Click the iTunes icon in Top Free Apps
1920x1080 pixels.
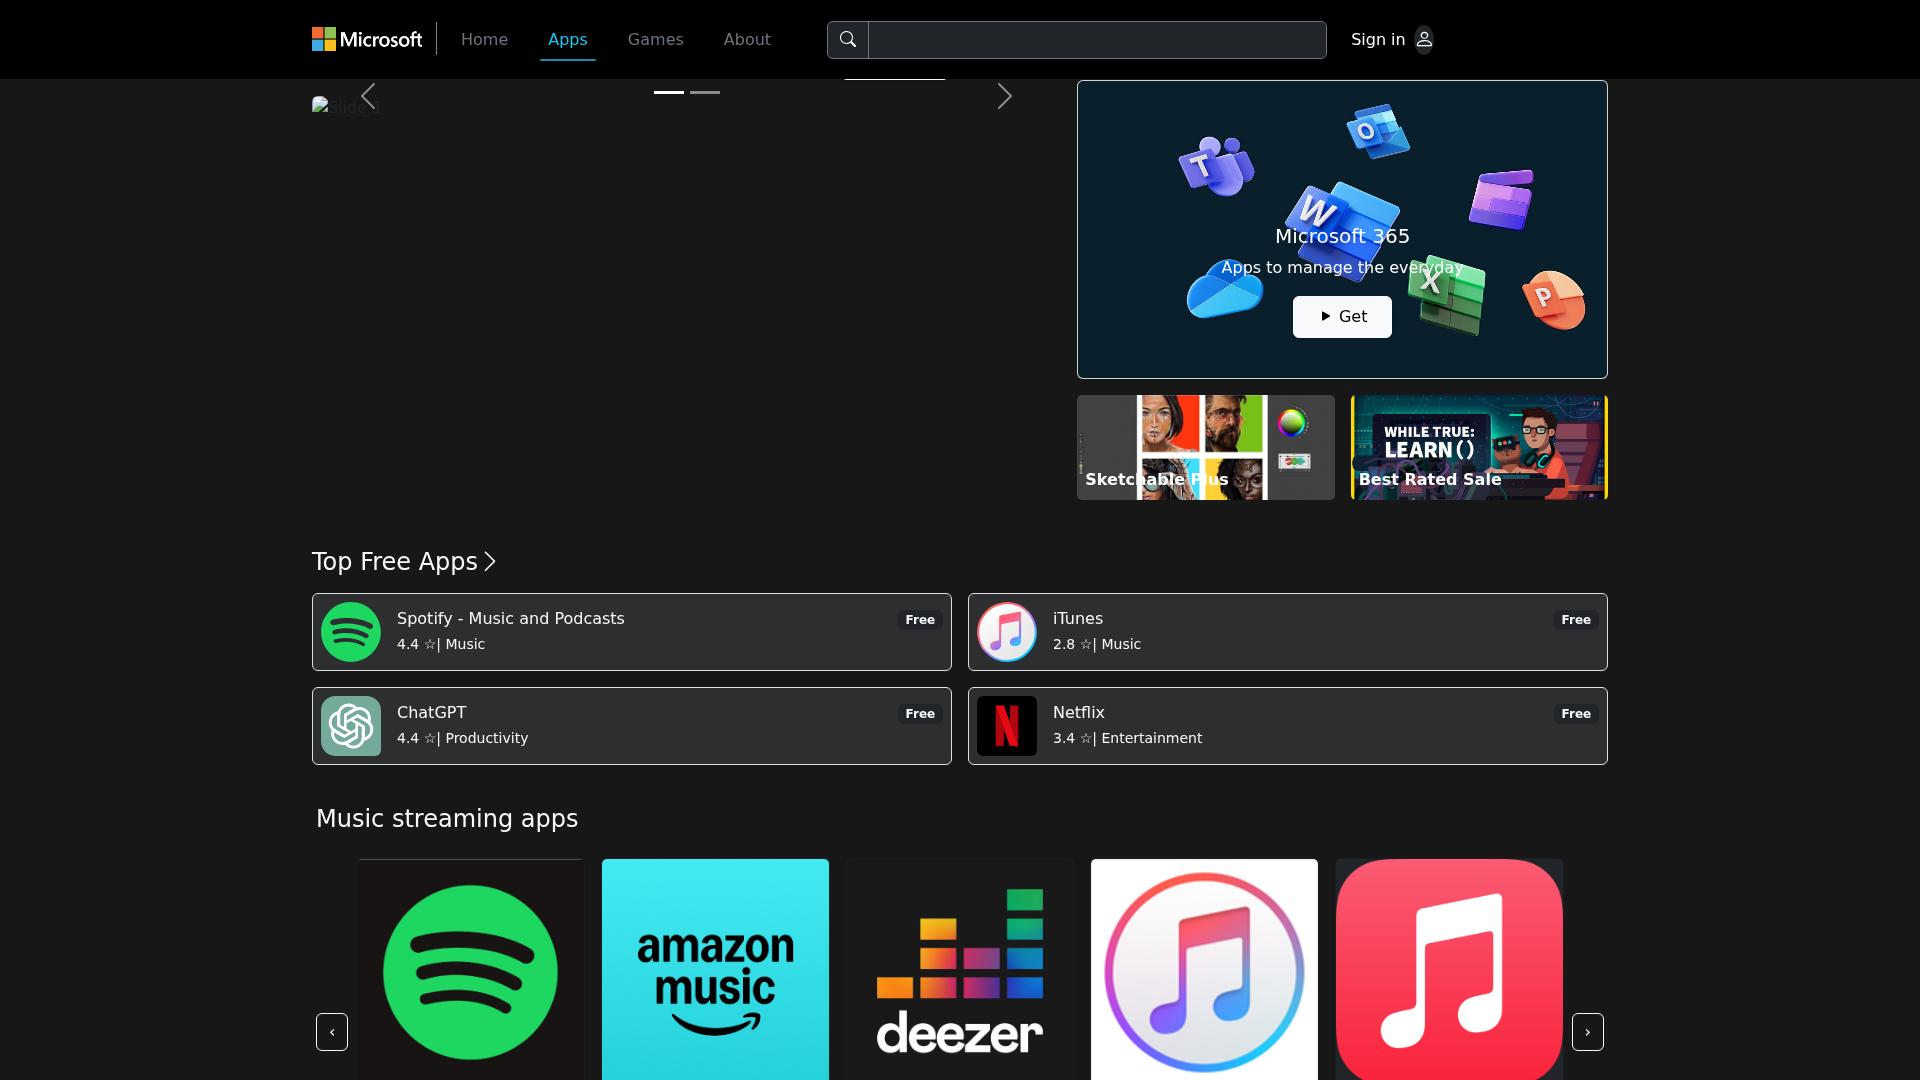(x=1007, y=632)
